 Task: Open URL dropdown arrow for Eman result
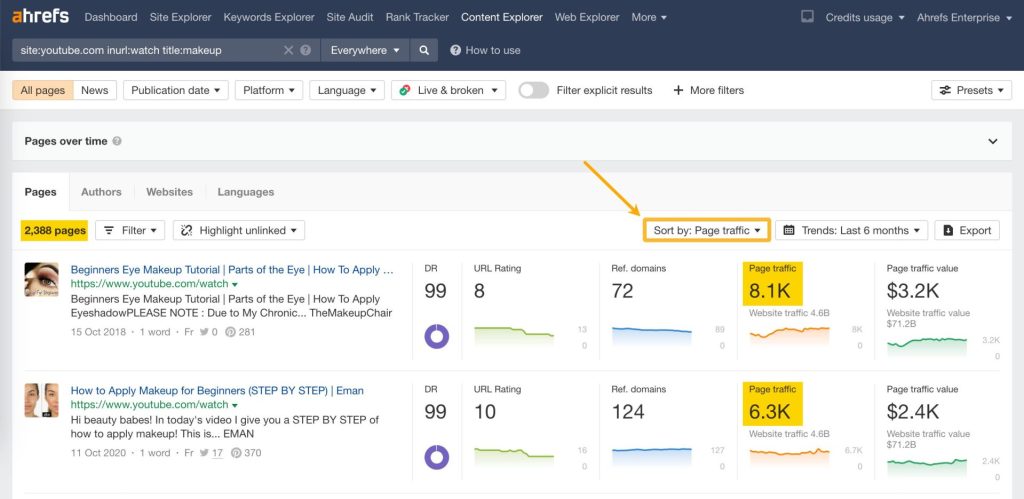tap(234, 406)
